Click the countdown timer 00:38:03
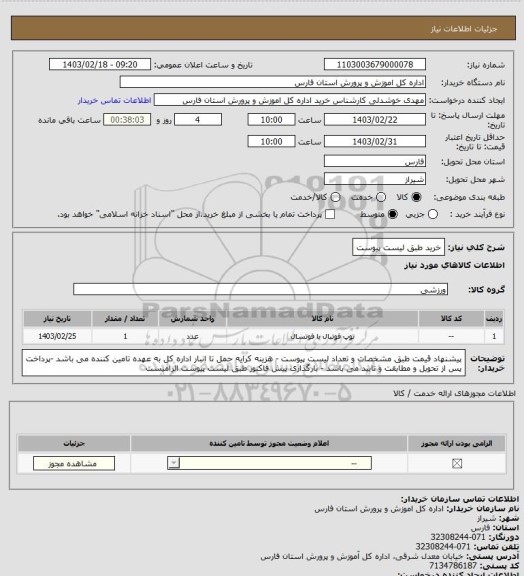The height and width of the screenshot is (576, 524). 127,119
